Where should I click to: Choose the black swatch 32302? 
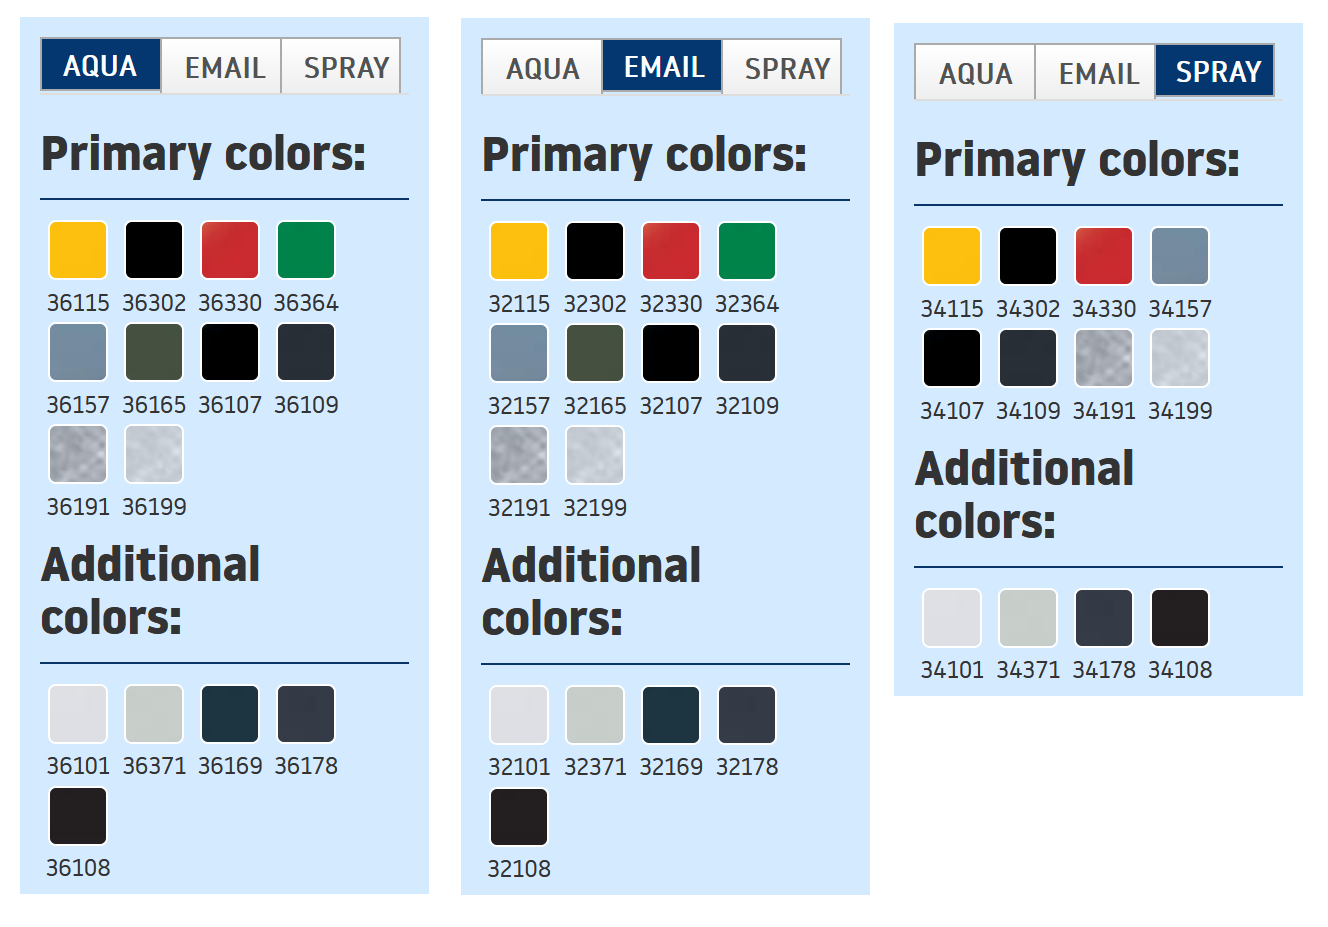point(595,251)
